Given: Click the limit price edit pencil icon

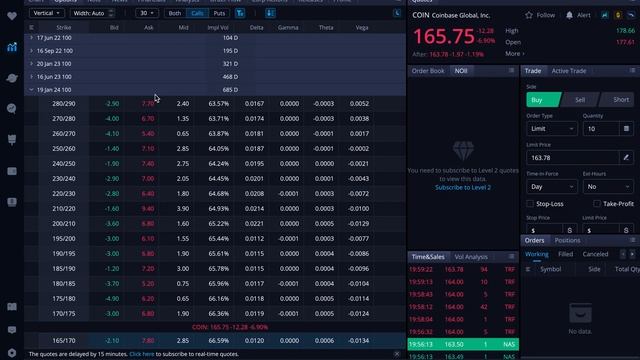Looking at the screenshot, I should pos(626,157).
